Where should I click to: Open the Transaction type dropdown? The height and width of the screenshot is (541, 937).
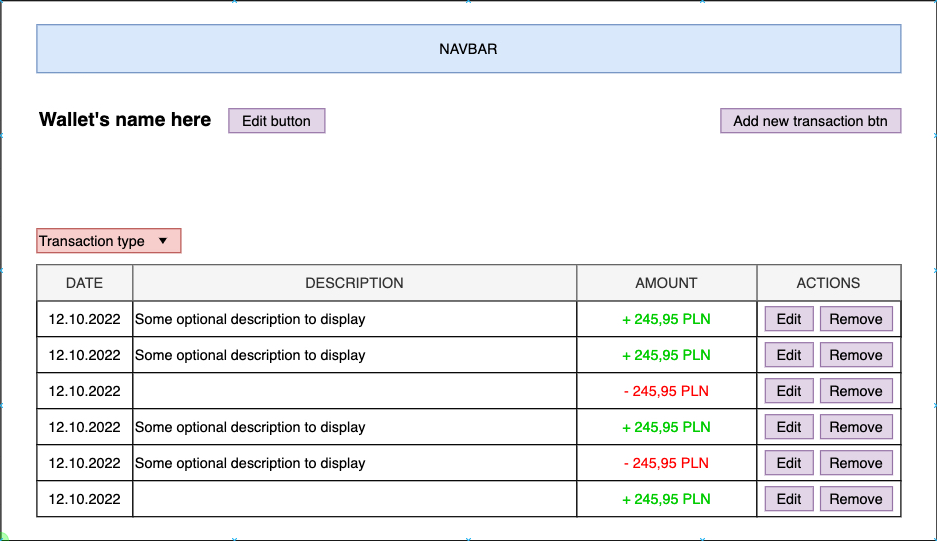click(109, 240)
